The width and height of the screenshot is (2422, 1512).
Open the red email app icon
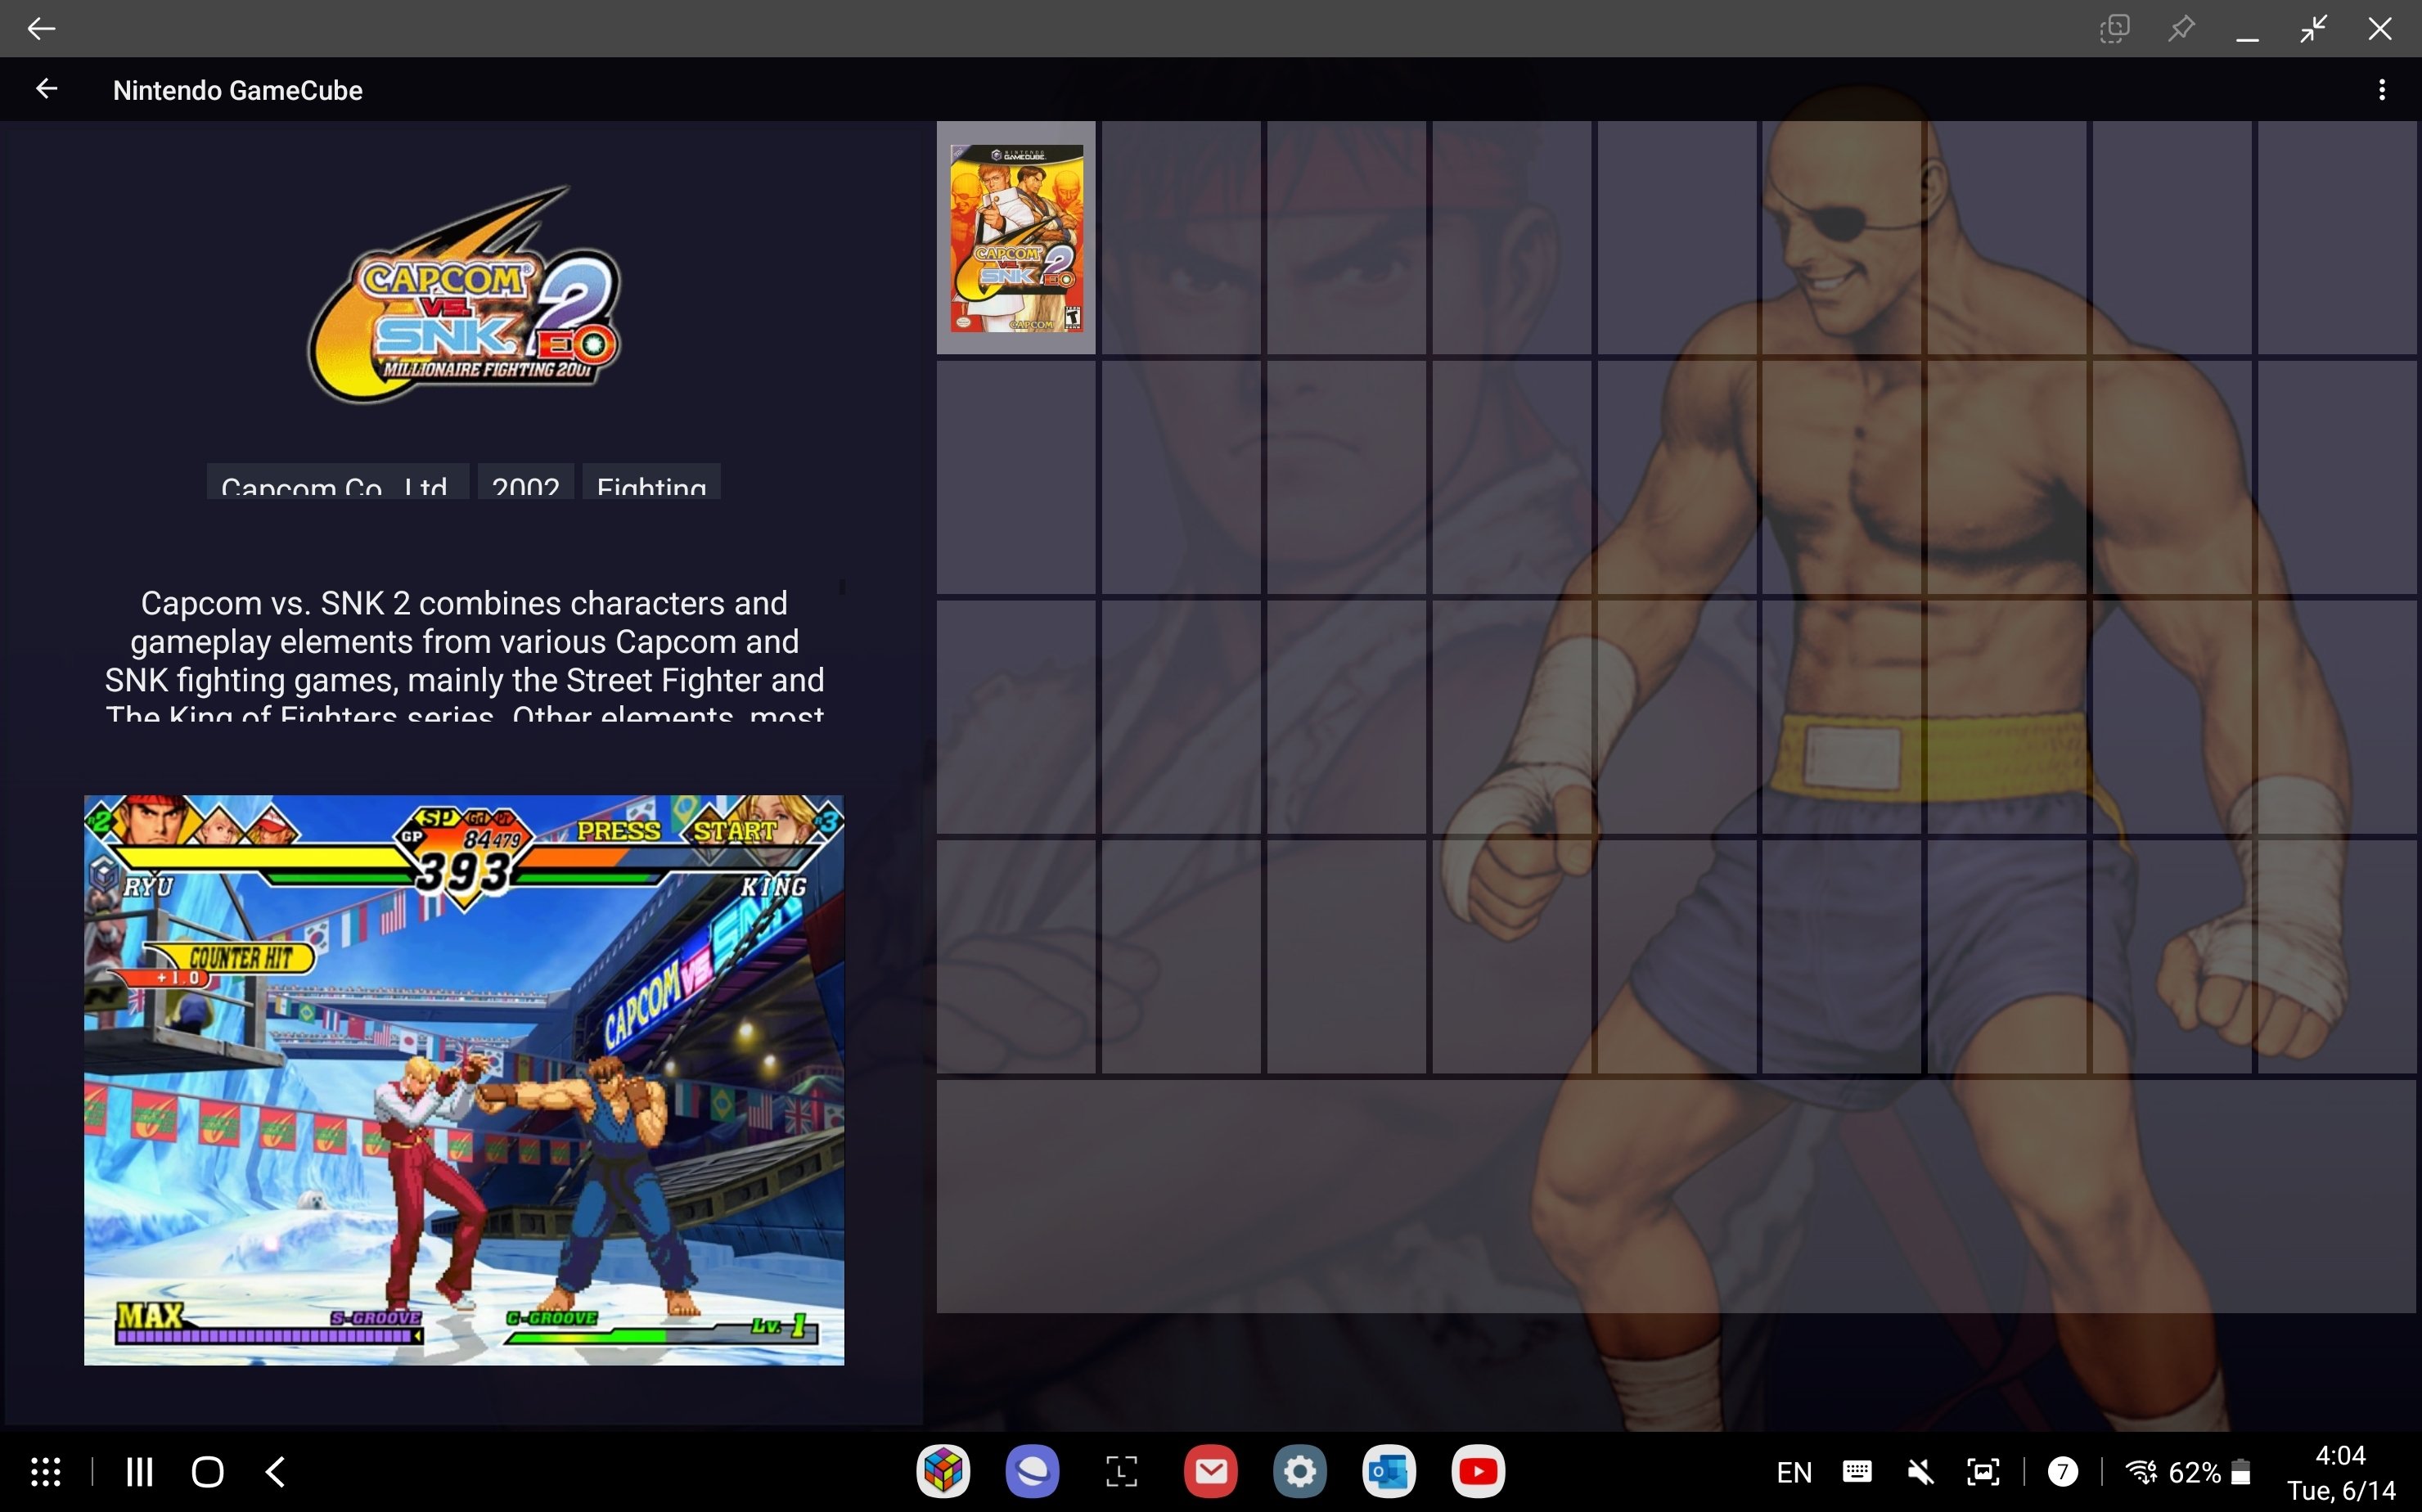point(1211,1471)
